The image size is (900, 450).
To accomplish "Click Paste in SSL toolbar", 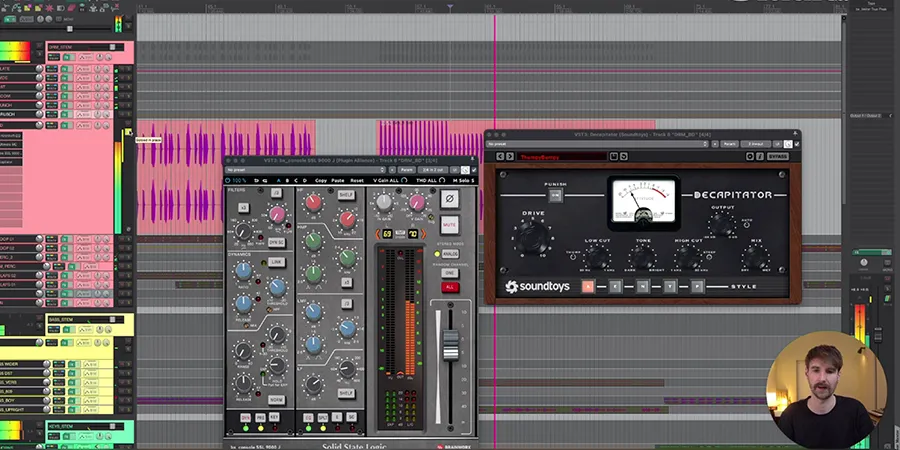I will 338,180.
